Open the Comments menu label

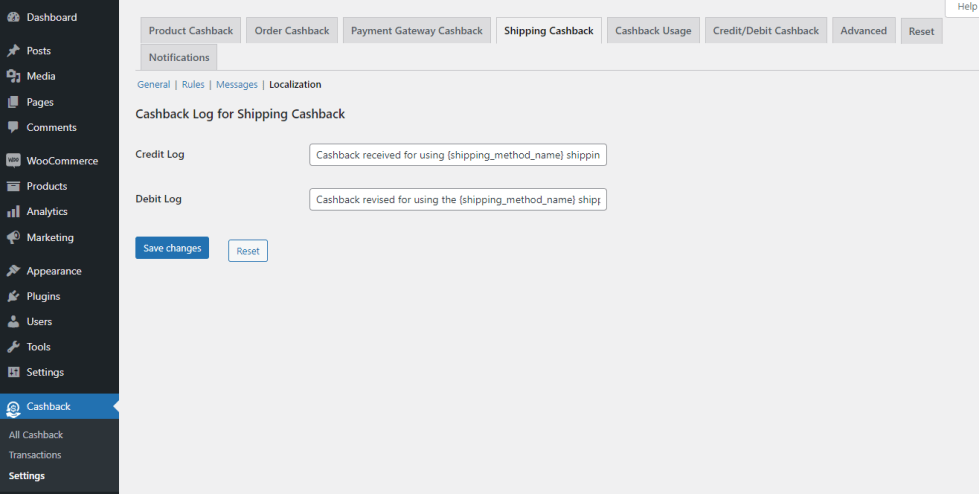click(x=51, y=127)
